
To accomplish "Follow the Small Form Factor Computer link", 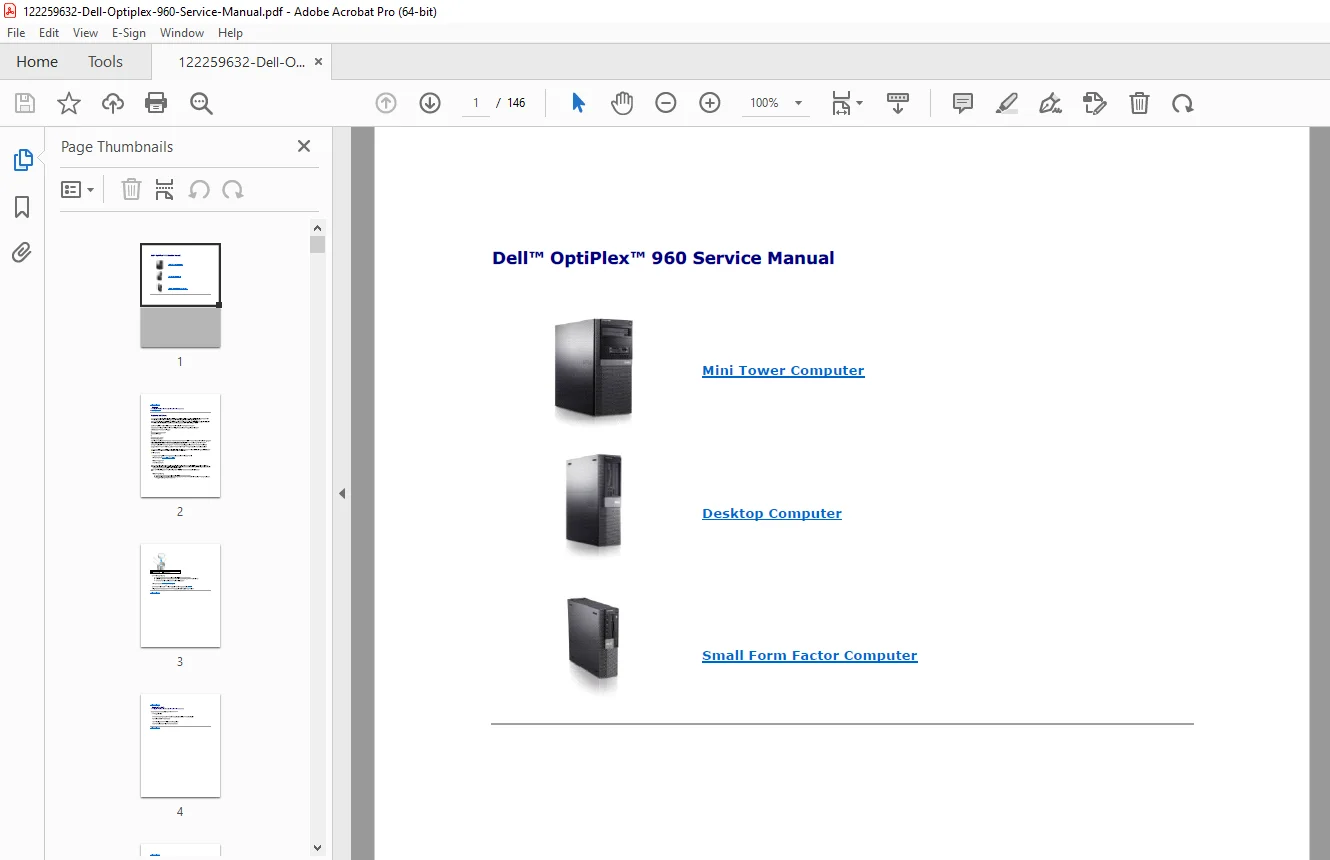I will pyautogui.click(x=810, y=655).
